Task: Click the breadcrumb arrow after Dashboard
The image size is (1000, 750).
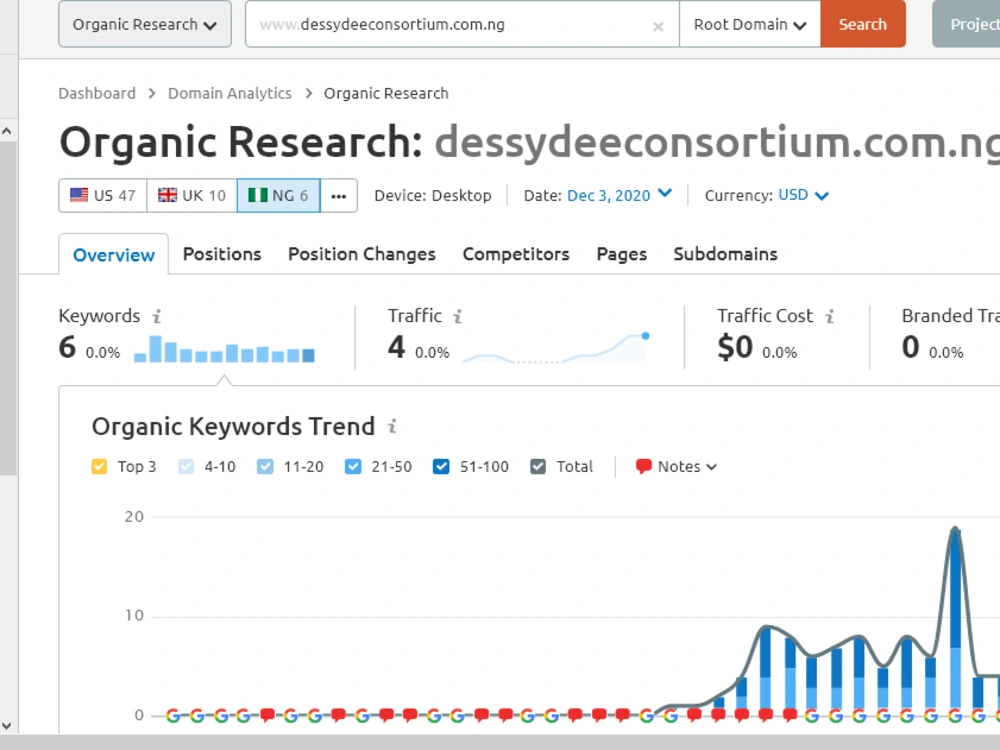Action: (152, 93)
